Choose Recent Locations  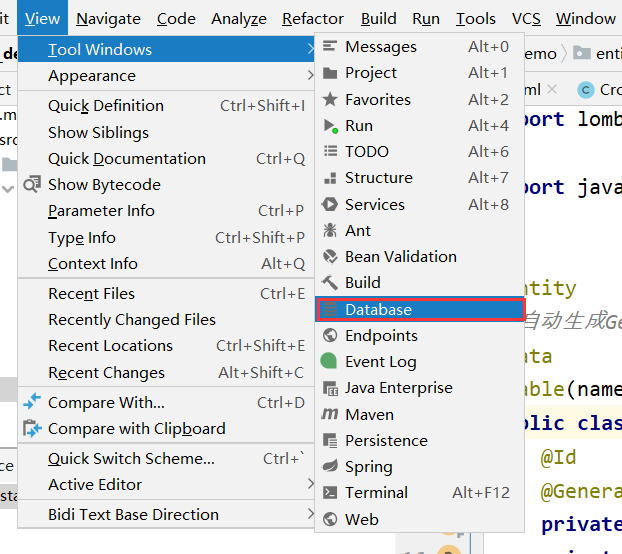point(166,346)
